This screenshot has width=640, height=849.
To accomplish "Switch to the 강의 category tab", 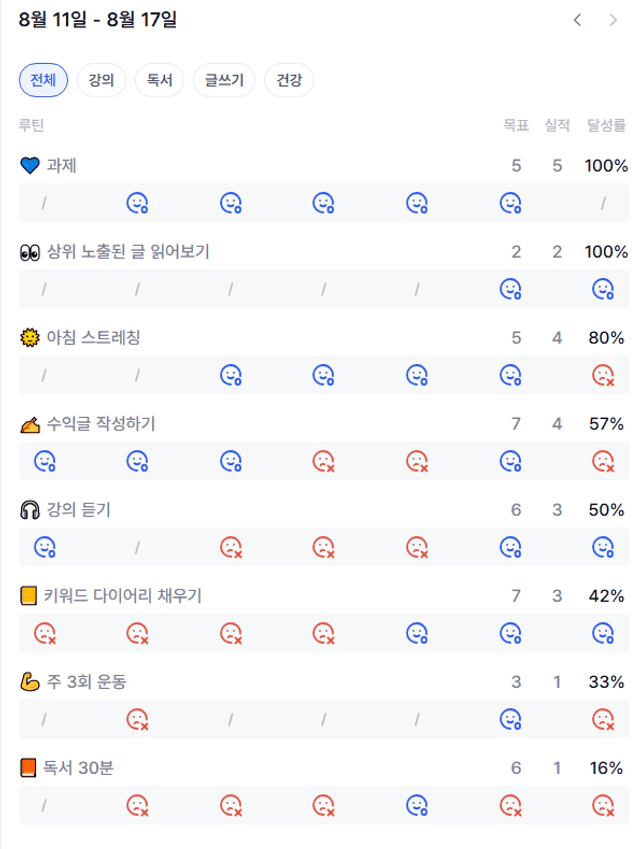I will pyautogui.click(x=101, y=80).
